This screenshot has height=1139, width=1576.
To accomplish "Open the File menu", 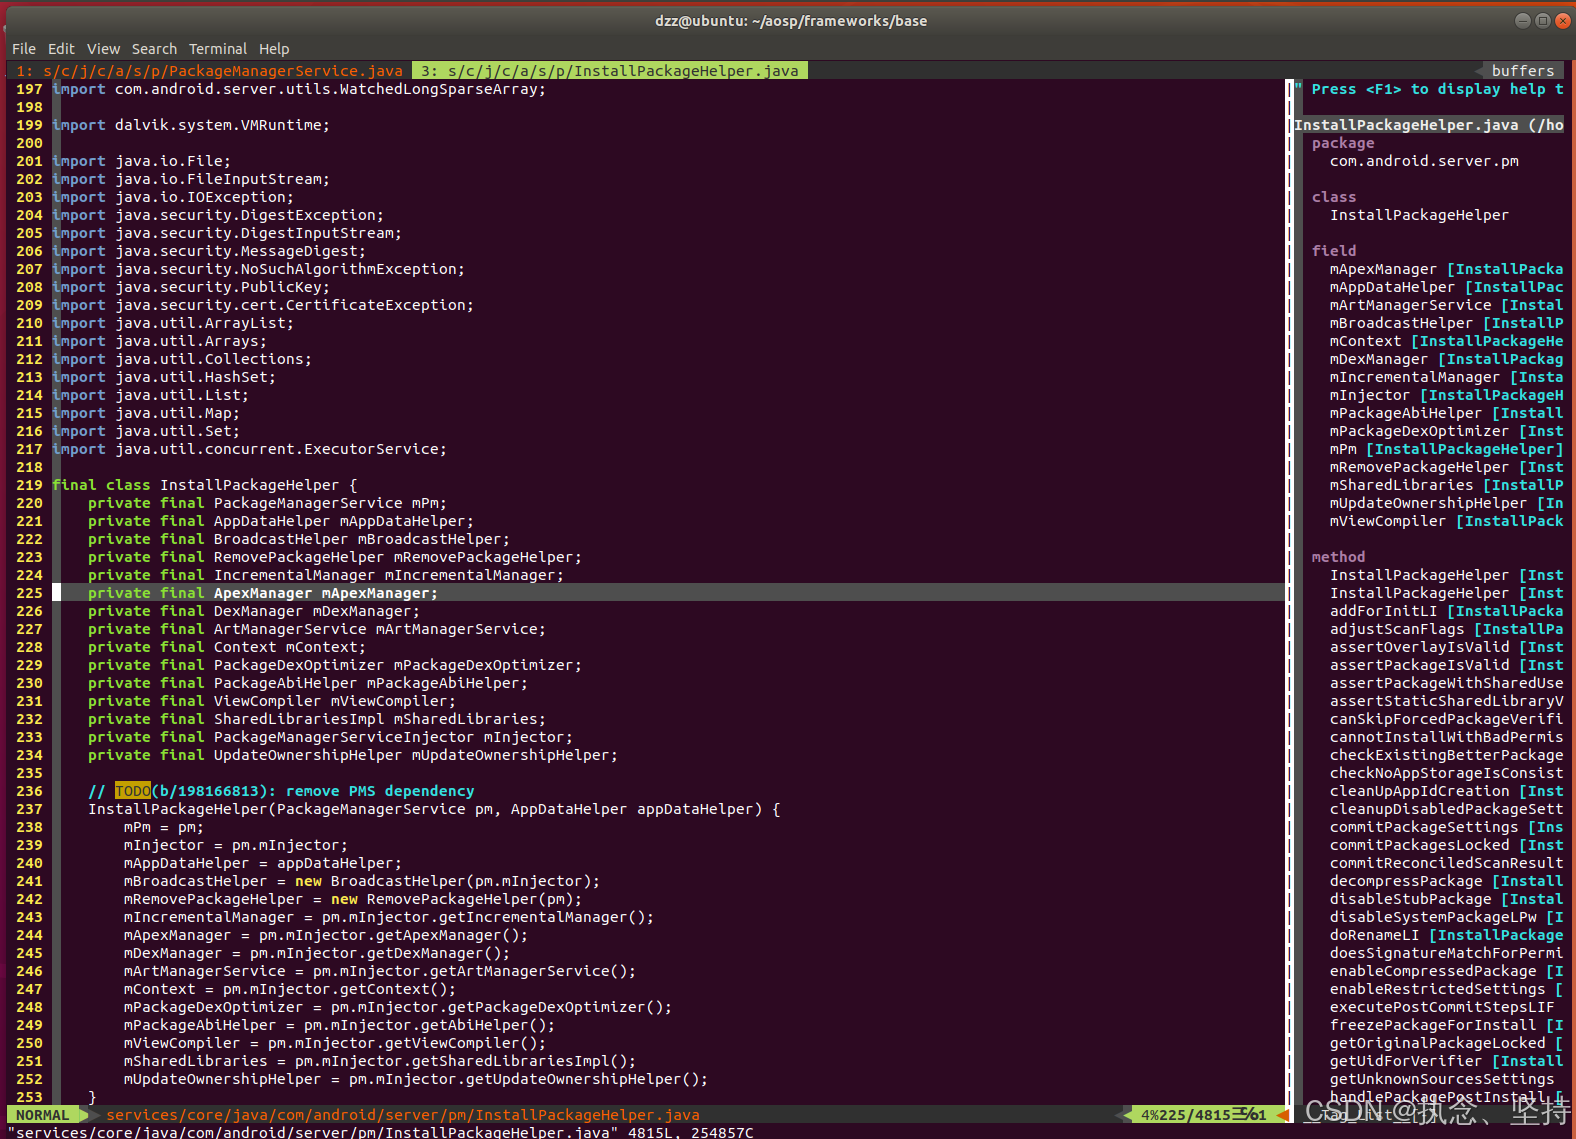I will click(x=24, y=49).
